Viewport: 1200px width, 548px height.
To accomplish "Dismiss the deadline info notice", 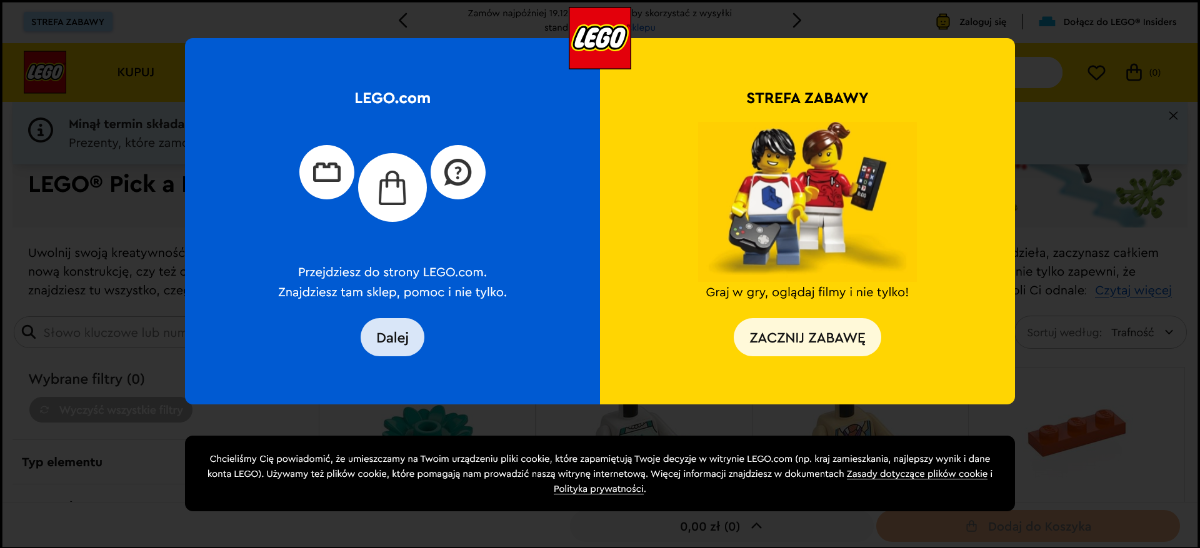I will (1174, 116).
